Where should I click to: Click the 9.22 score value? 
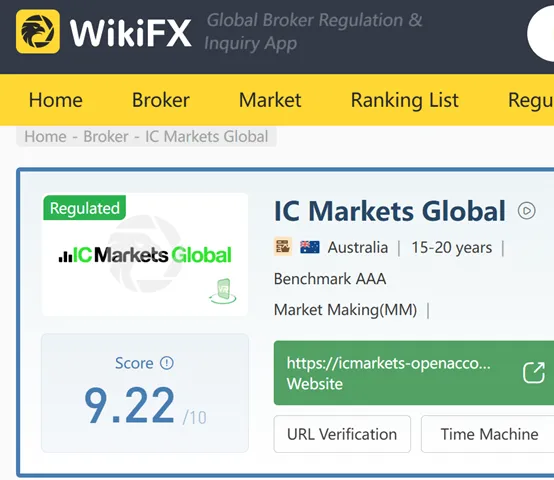130,405
